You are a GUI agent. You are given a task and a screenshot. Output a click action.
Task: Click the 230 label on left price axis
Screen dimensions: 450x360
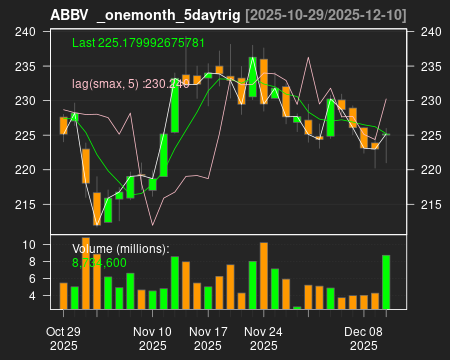25,101
